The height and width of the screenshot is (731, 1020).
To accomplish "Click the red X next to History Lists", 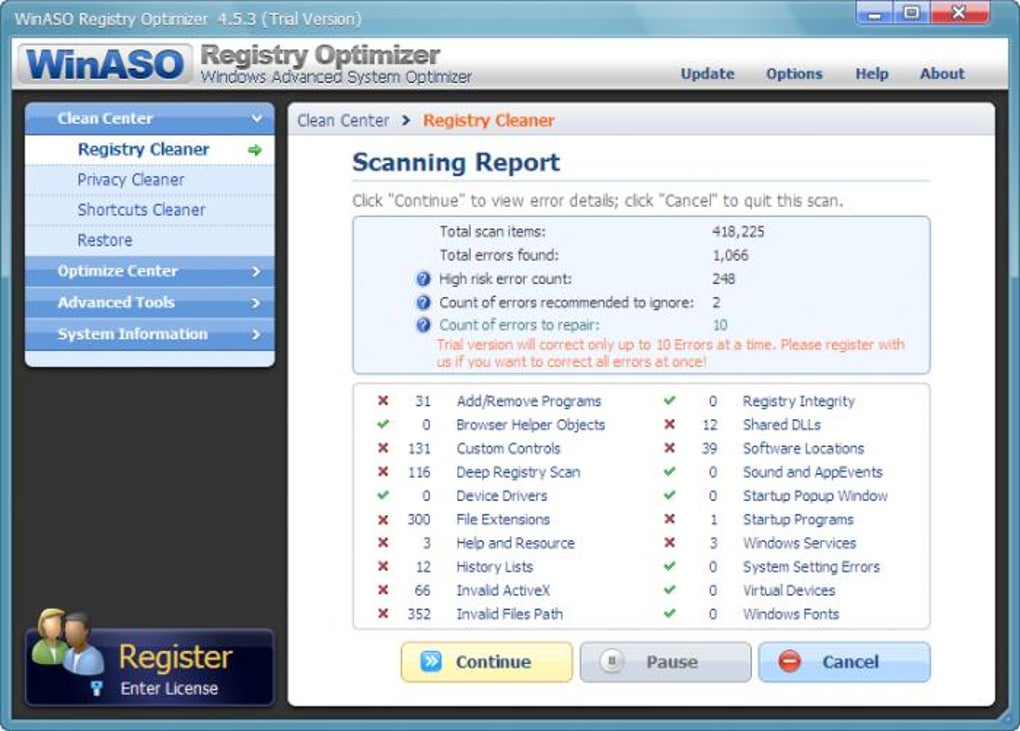I will coord(383,566).
